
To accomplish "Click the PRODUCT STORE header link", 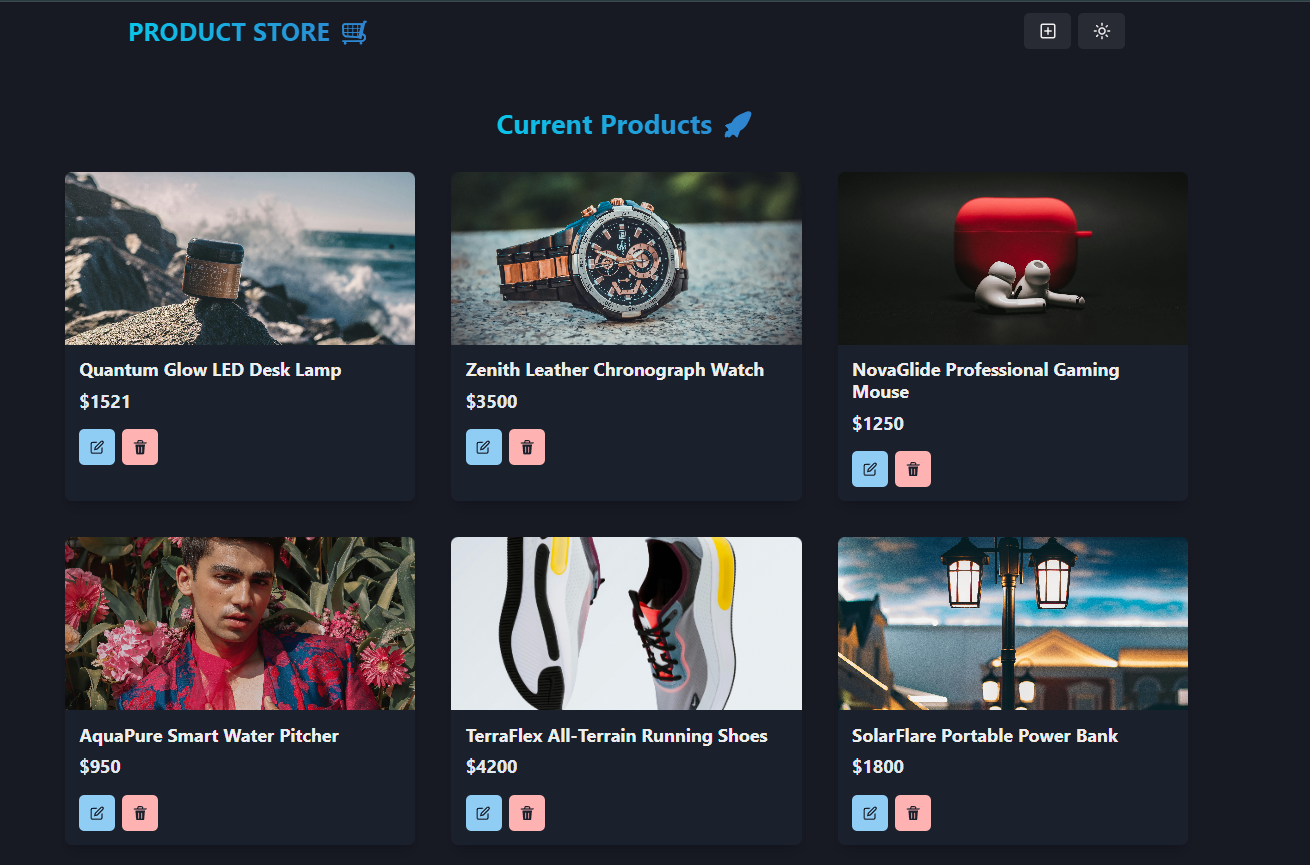I will 230,32.
